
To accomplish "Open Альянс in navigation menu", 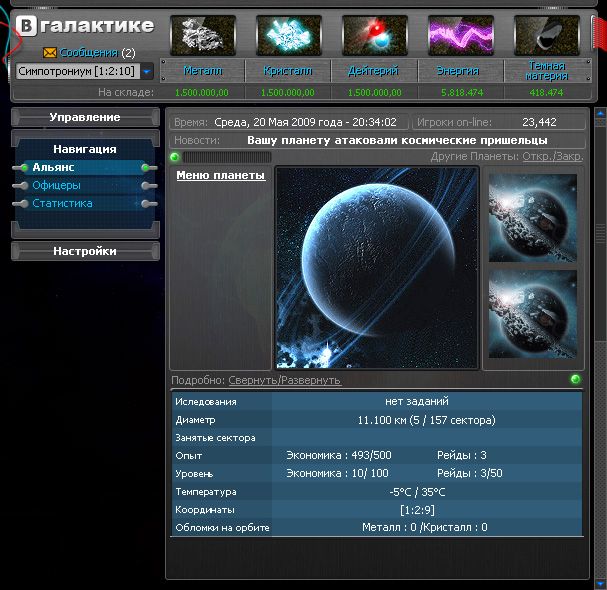I will point(53,168).
